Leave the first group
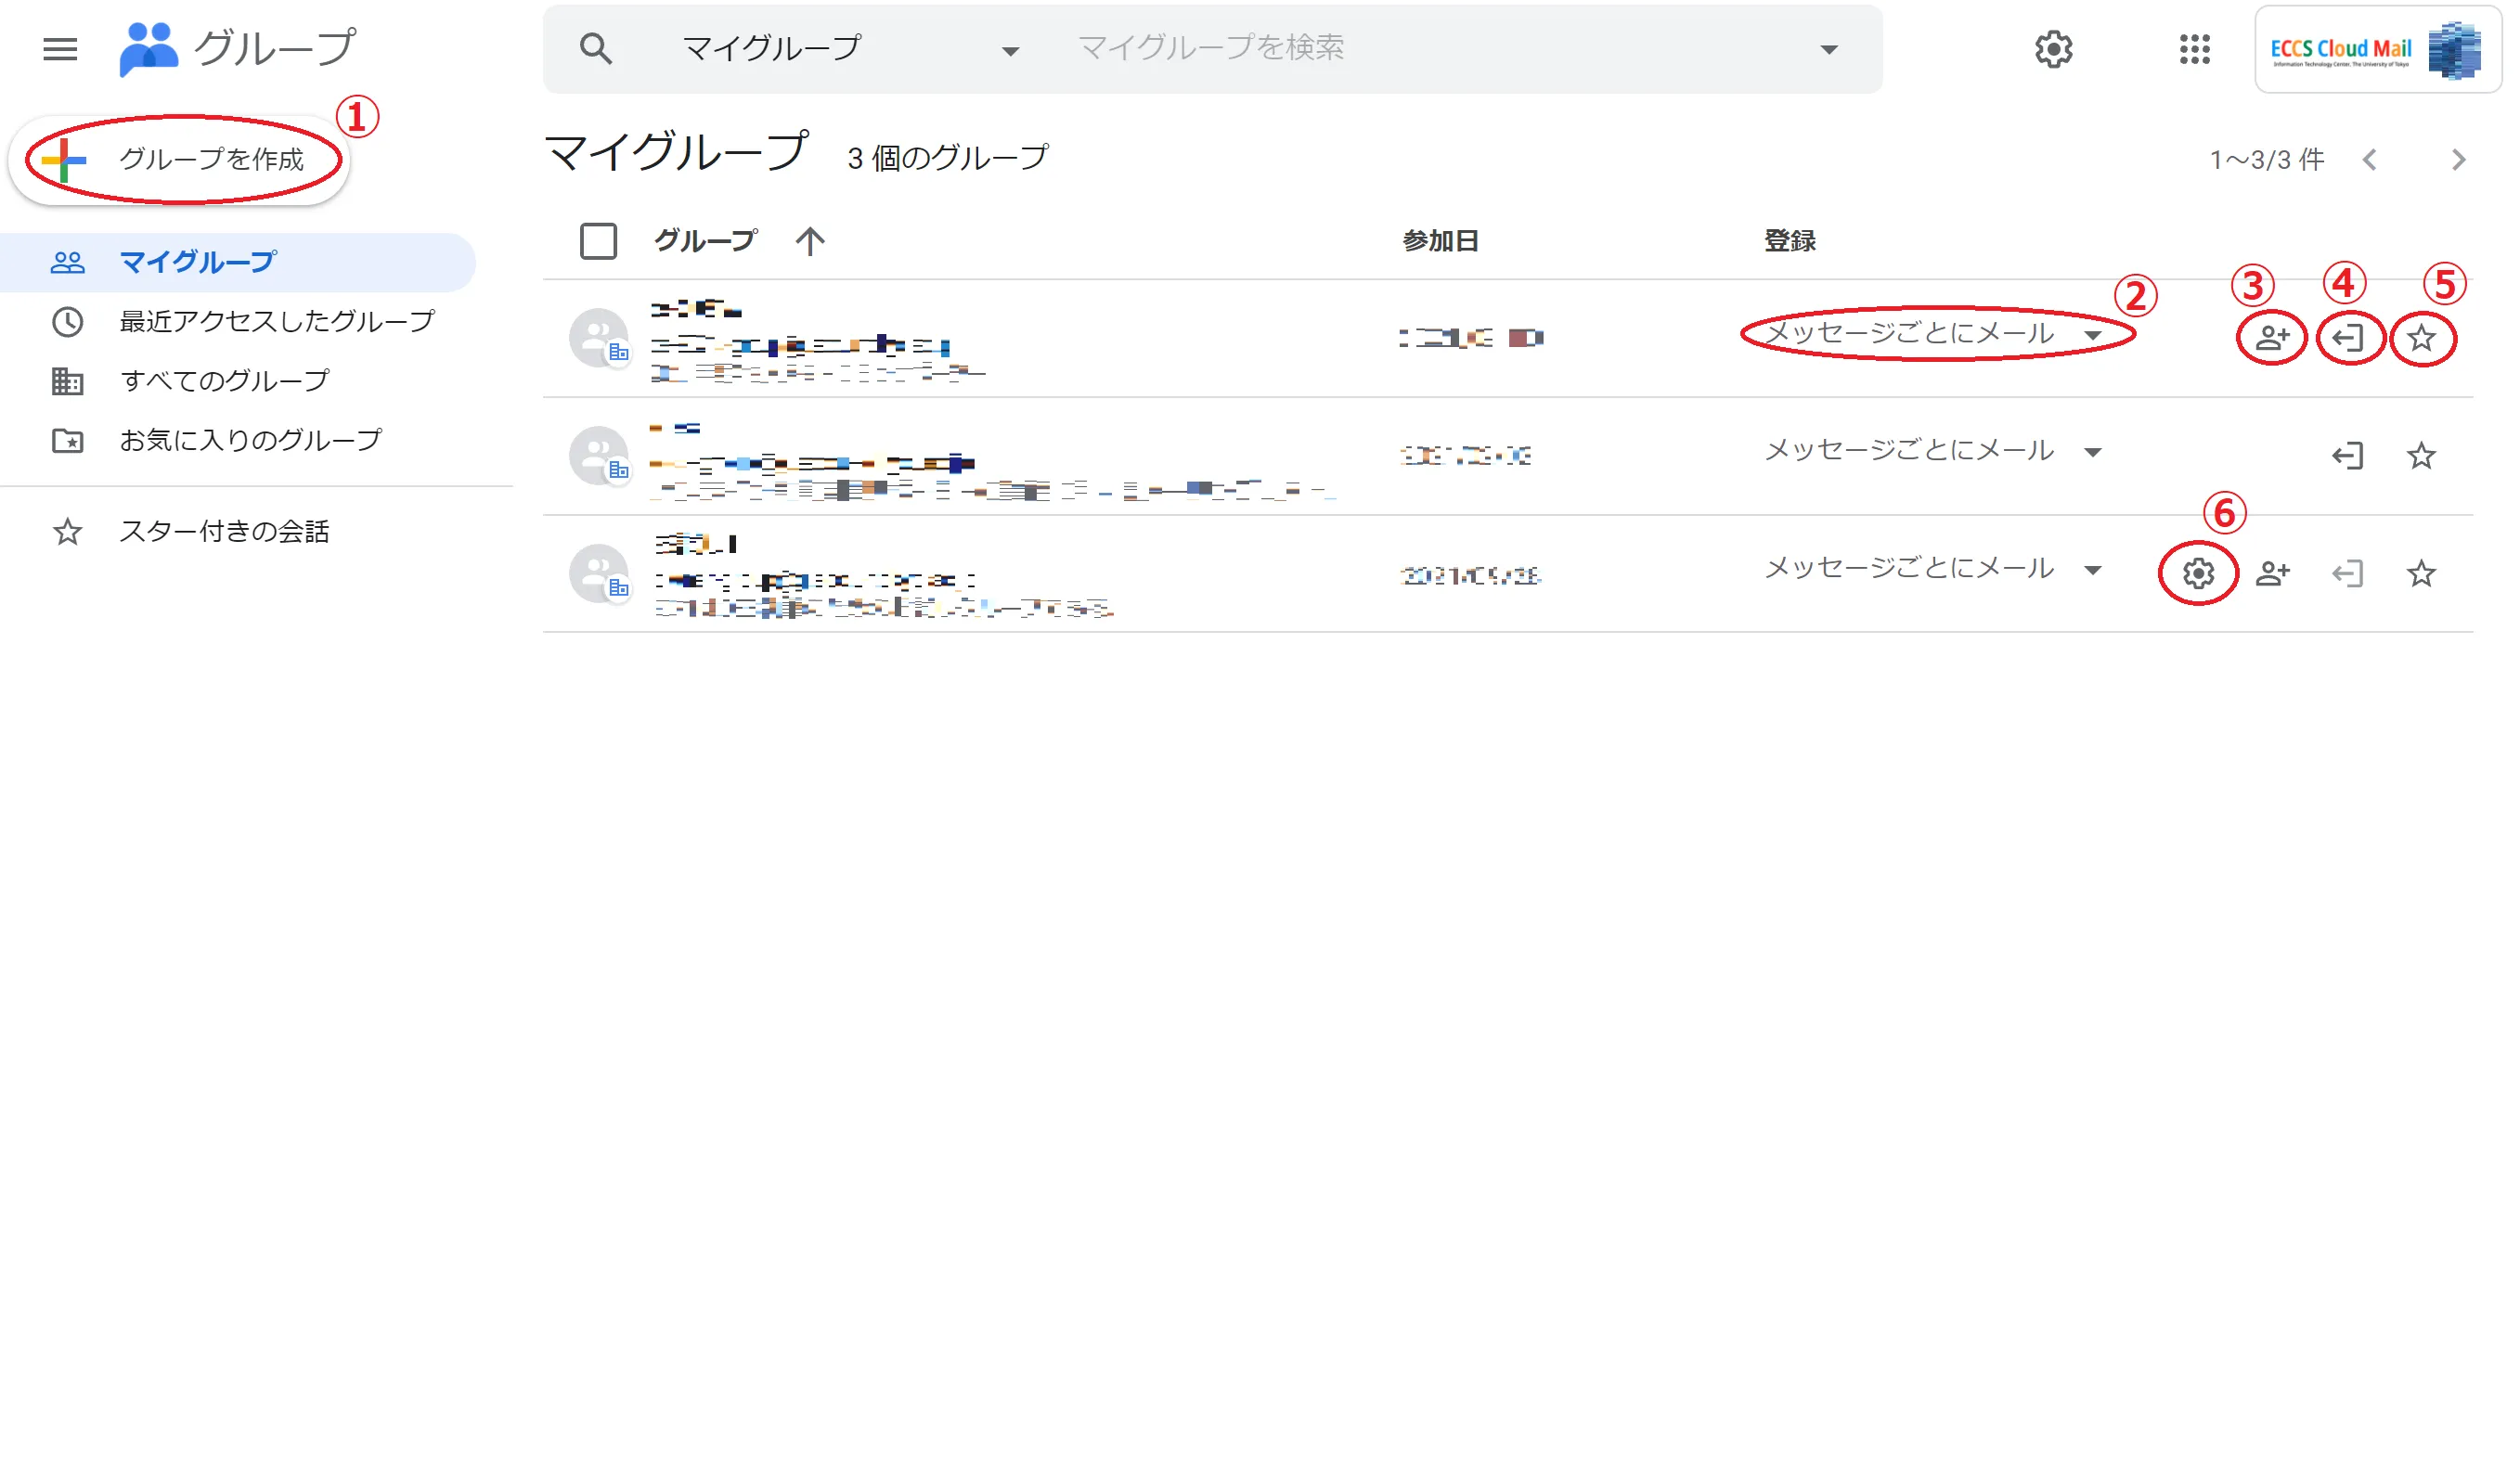Viewport: 2520px width, 1467px height. (x=2347, y=338)
